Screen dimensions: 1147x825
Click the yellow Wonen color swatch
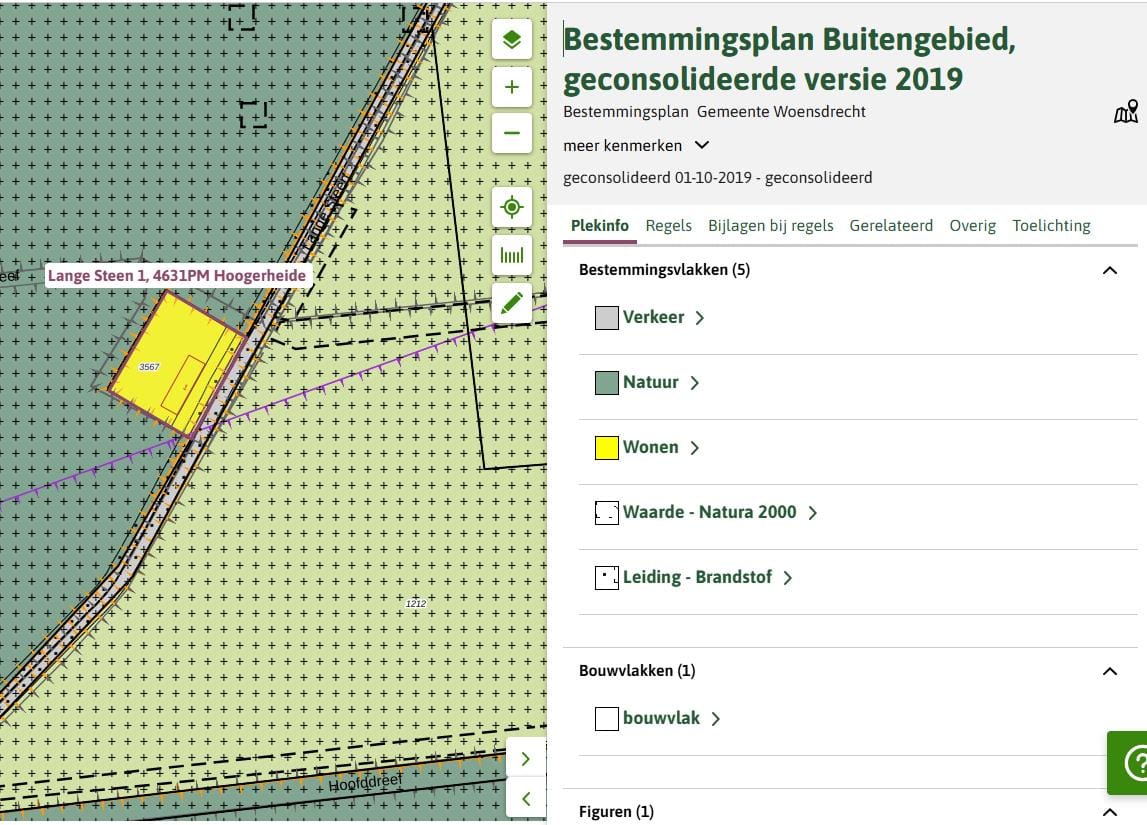tap(606, 448)
